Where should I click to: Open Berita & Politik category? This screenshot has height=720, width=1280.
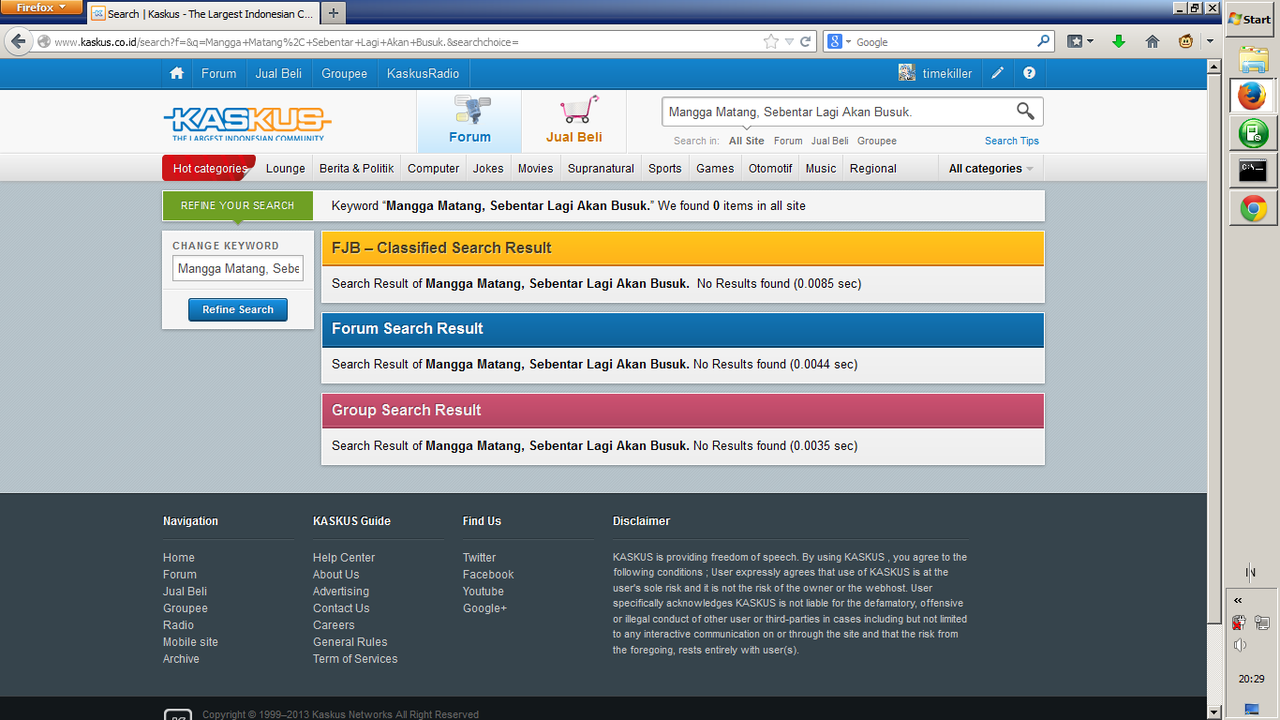coord(357,168)
